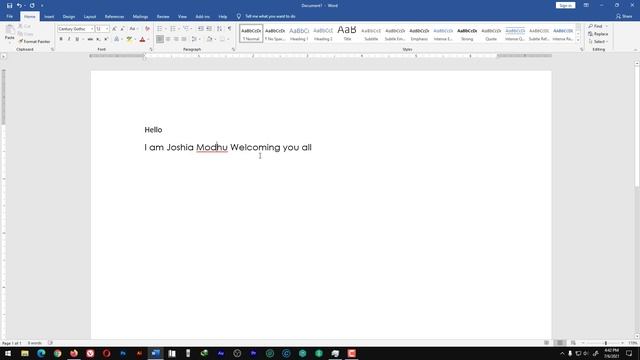The image size is (640, 360).
Task: Click the lightbulb Tell me icon
Action: [239, 16]
